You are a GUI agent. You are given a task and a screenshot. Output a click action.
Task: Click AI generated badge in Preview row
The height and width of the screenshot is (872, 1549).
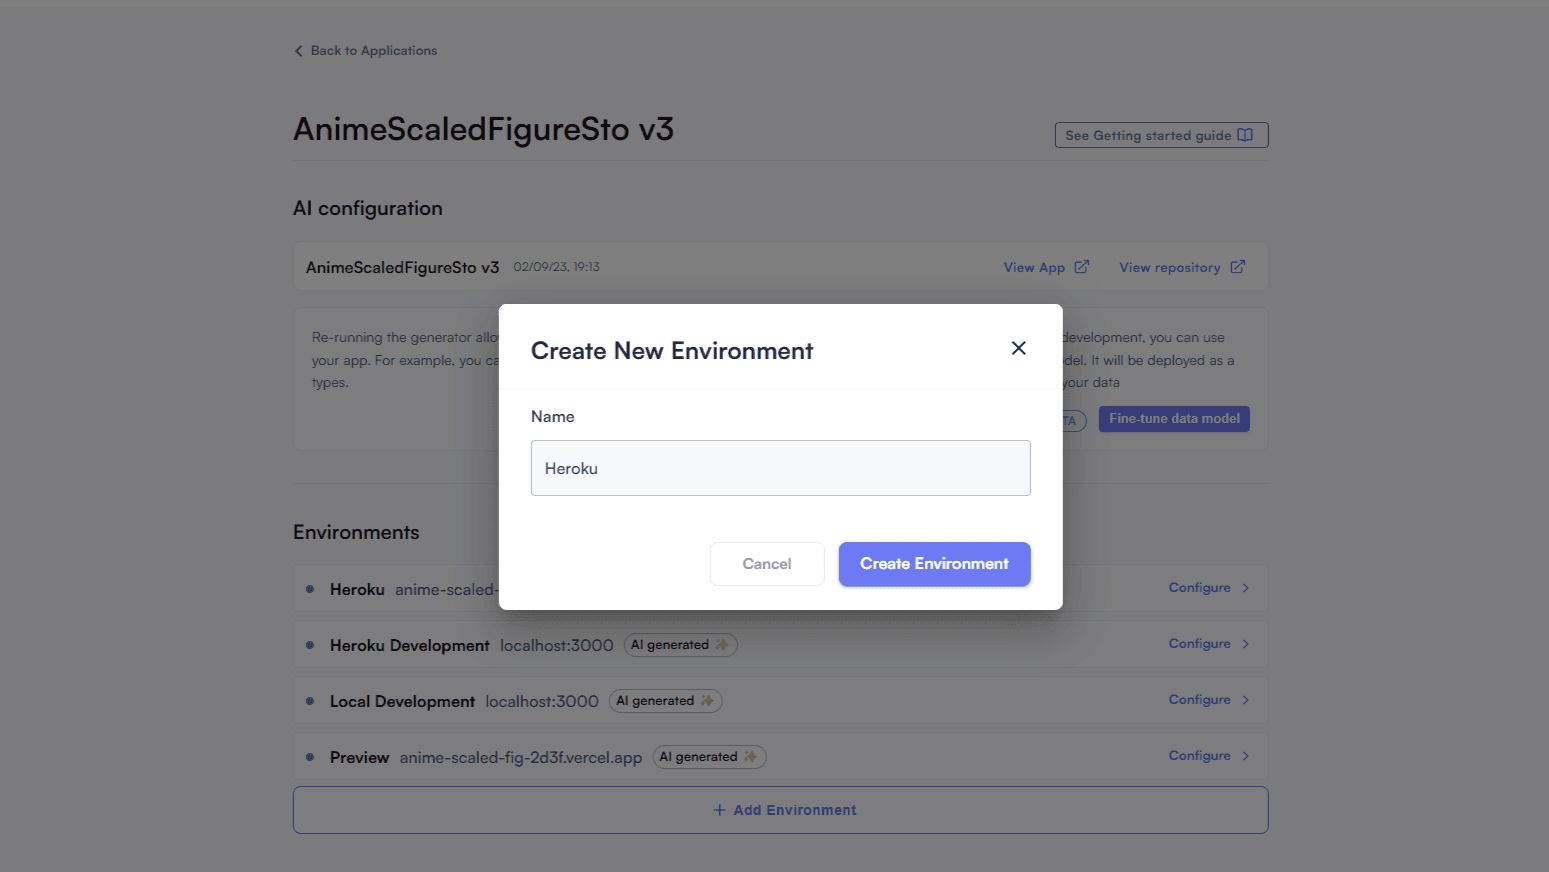(x=709, y=757)
